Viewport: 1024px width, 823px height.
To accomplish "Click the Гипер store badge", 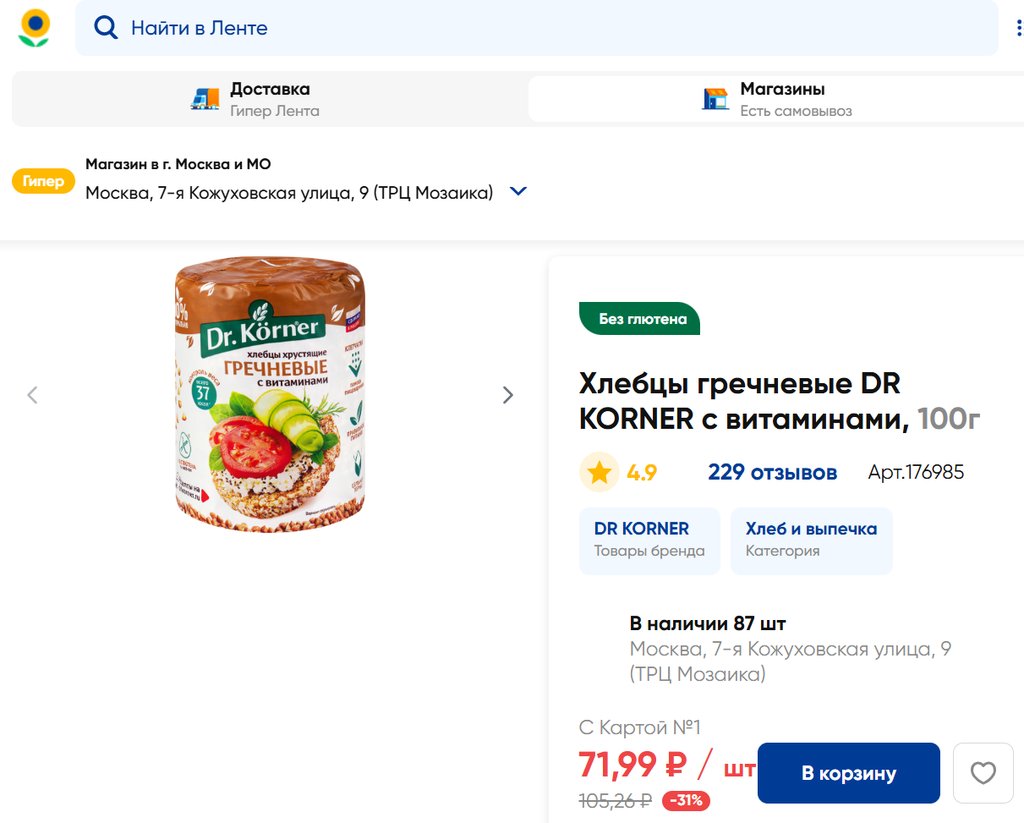I will click(x=43, y=181).
